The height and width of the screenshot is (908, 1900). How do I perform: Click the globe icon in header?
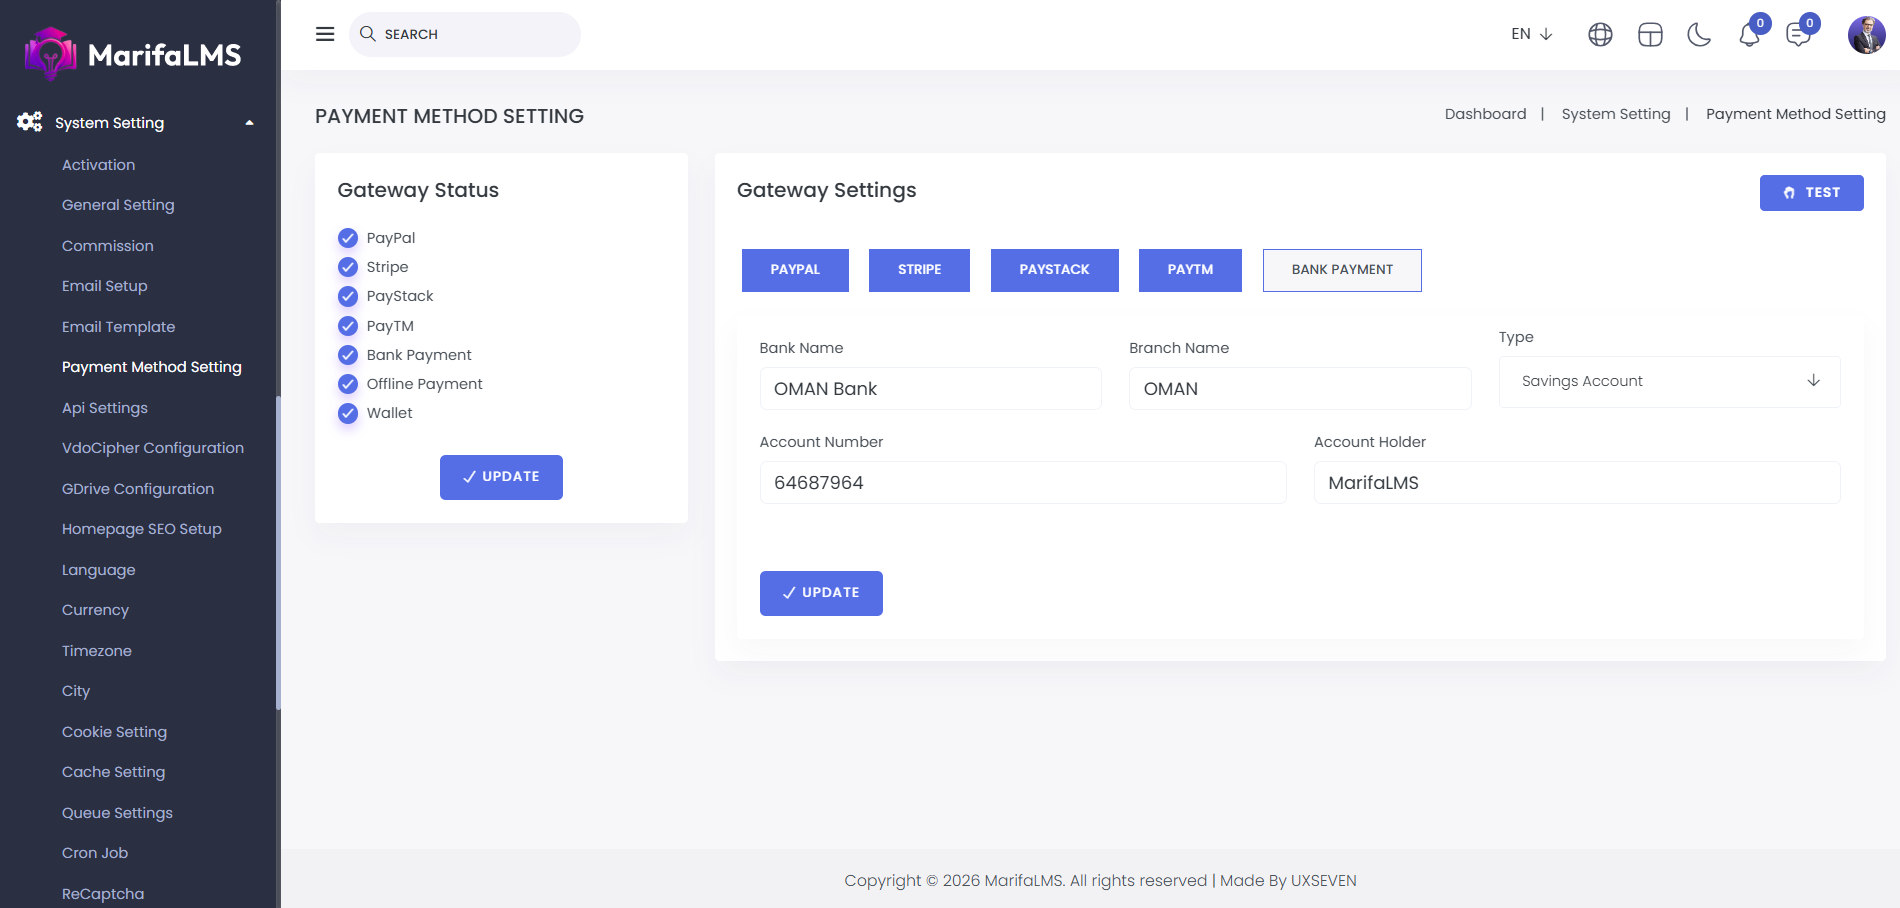tap(1600, 35)
